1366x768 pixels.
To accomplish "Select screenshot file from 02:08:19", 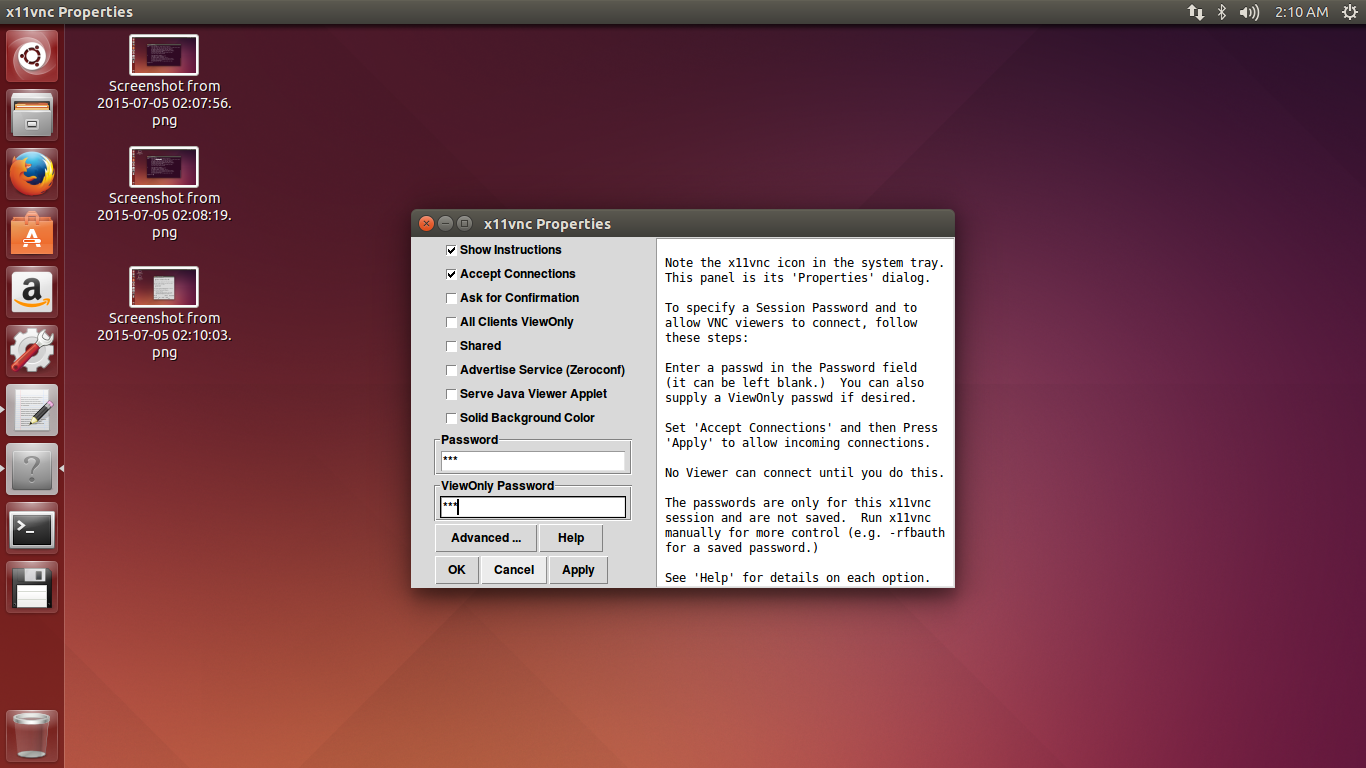I will 164,193.
